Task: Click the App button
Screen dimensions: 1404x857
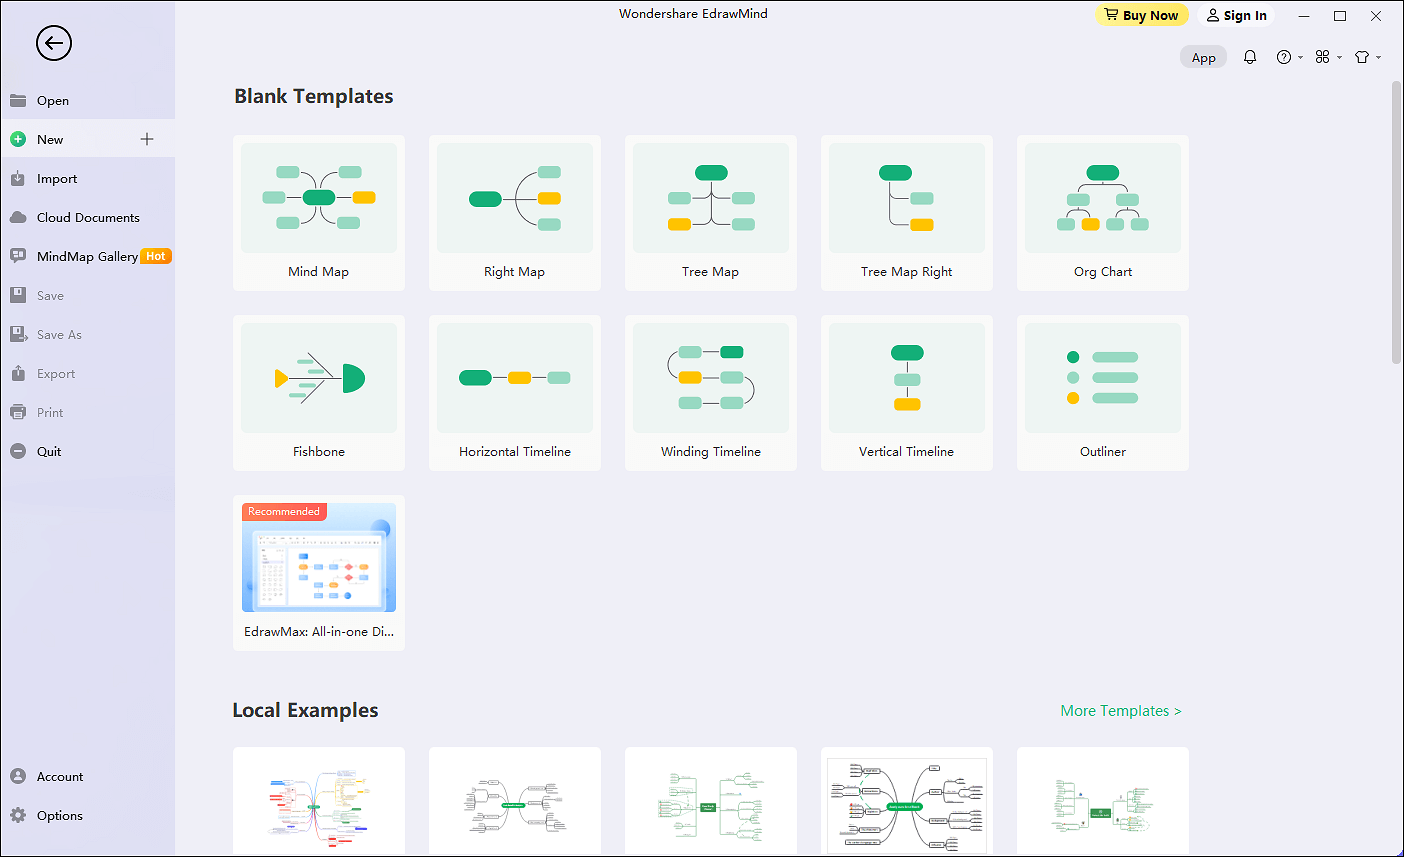Action: 1204,57
